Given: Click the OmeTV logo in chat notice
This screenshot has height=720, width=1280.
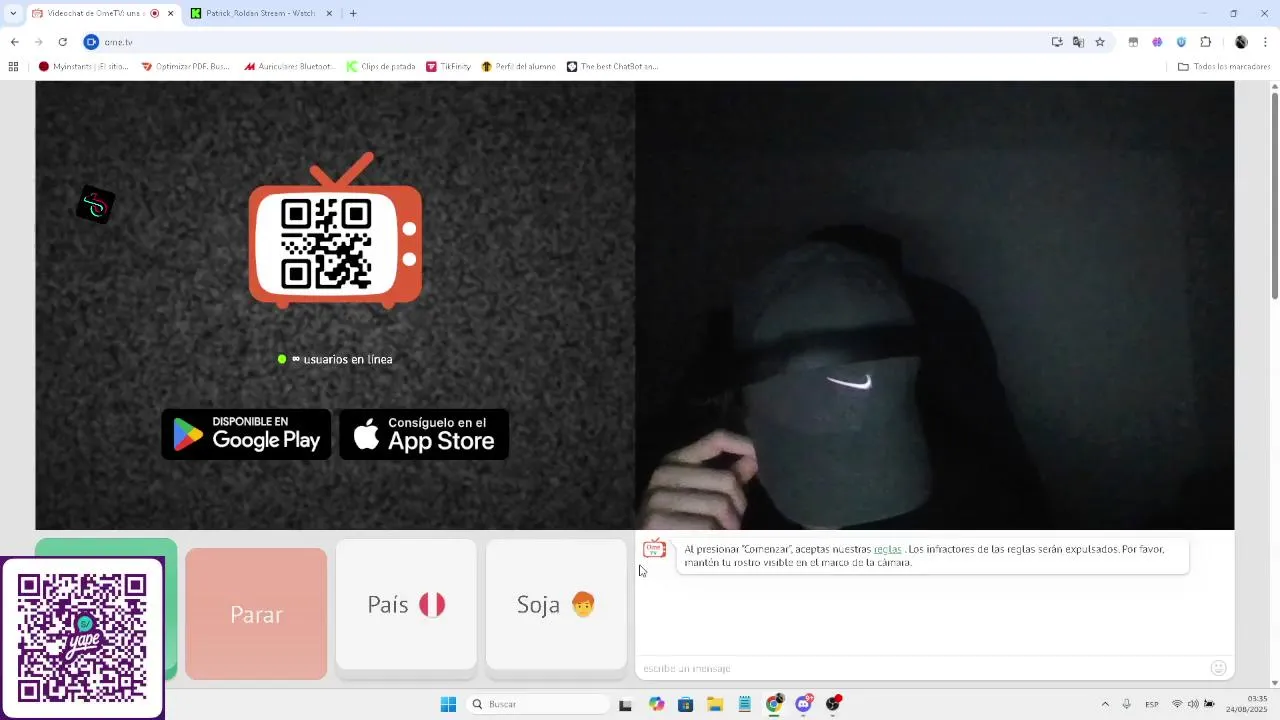Looking at the screenshot, I should pyautogui.click(x=654, y=549).
